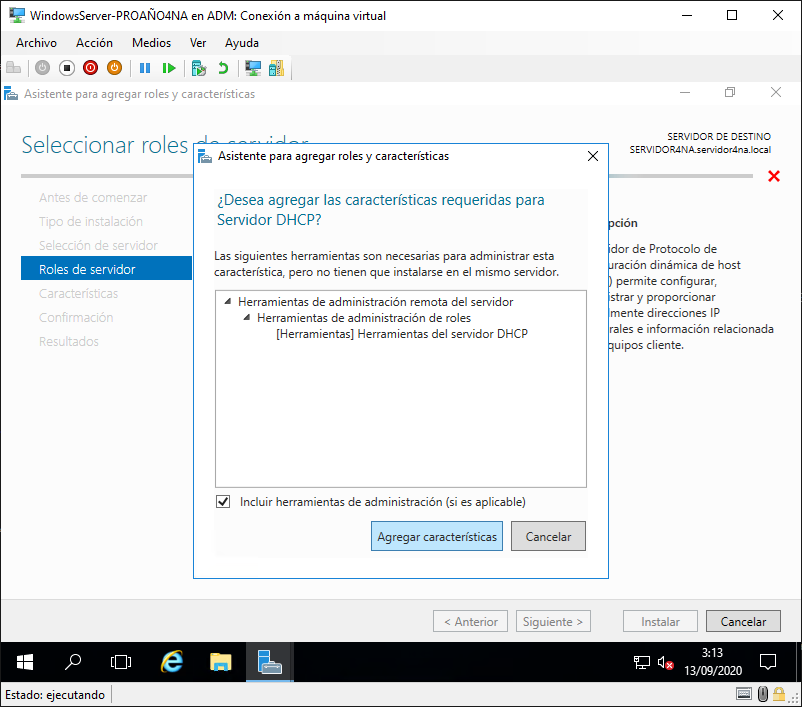
Task: Click the Instalar button
Action: [x=660, y=621]
